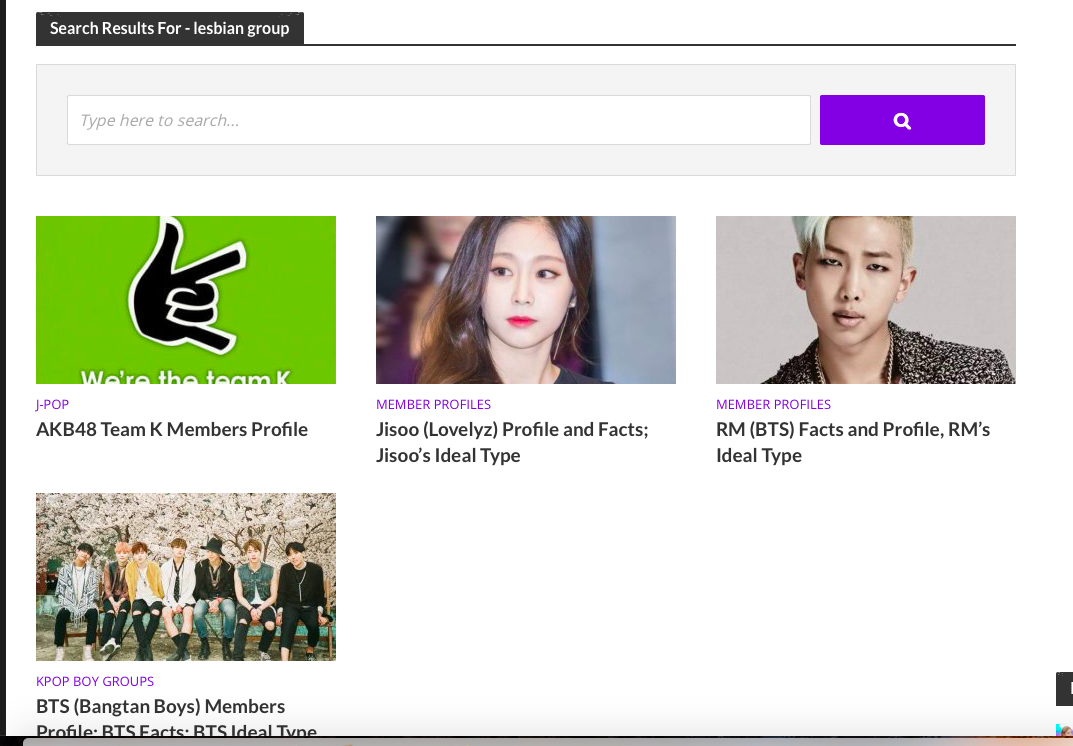Open MEMBER PROFILES category above Jisoo title

tap(433, 404)
